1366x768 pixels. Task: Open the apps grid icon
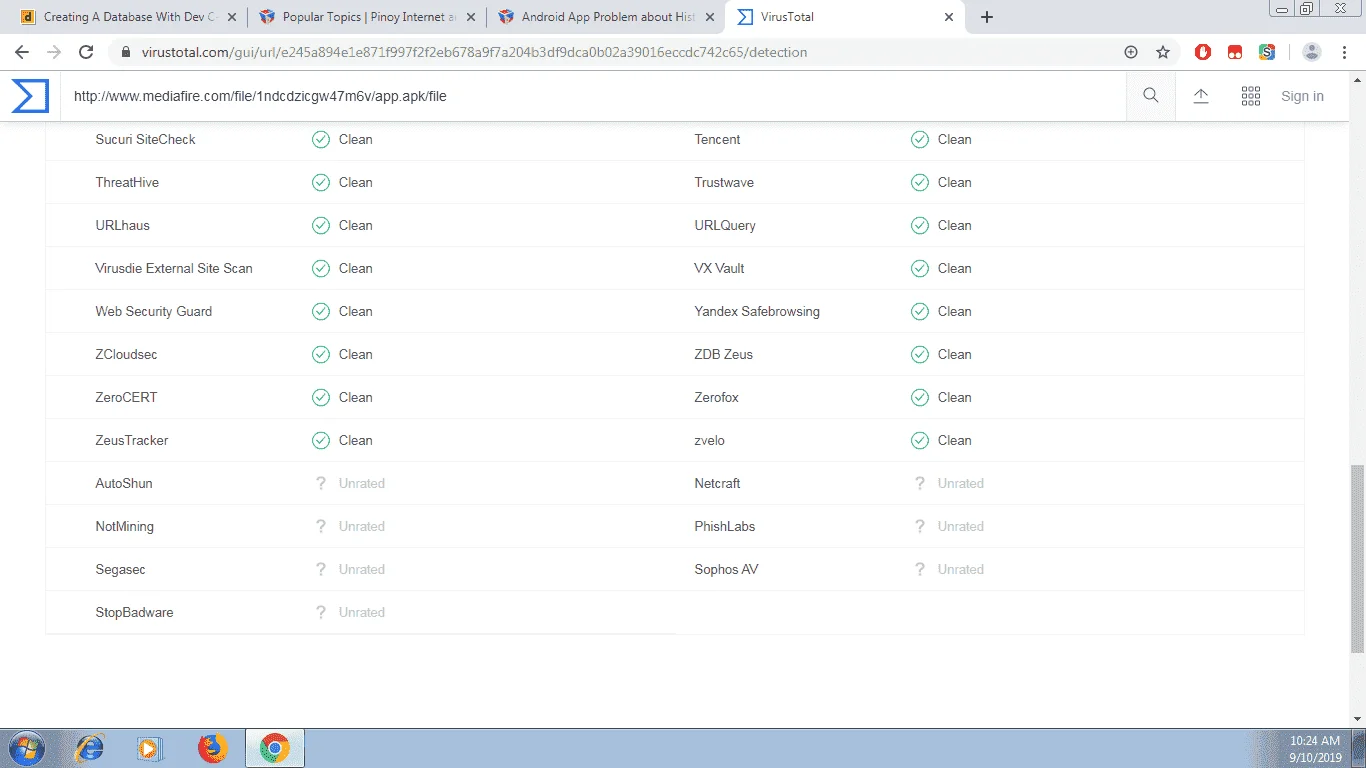point(1251,96)
